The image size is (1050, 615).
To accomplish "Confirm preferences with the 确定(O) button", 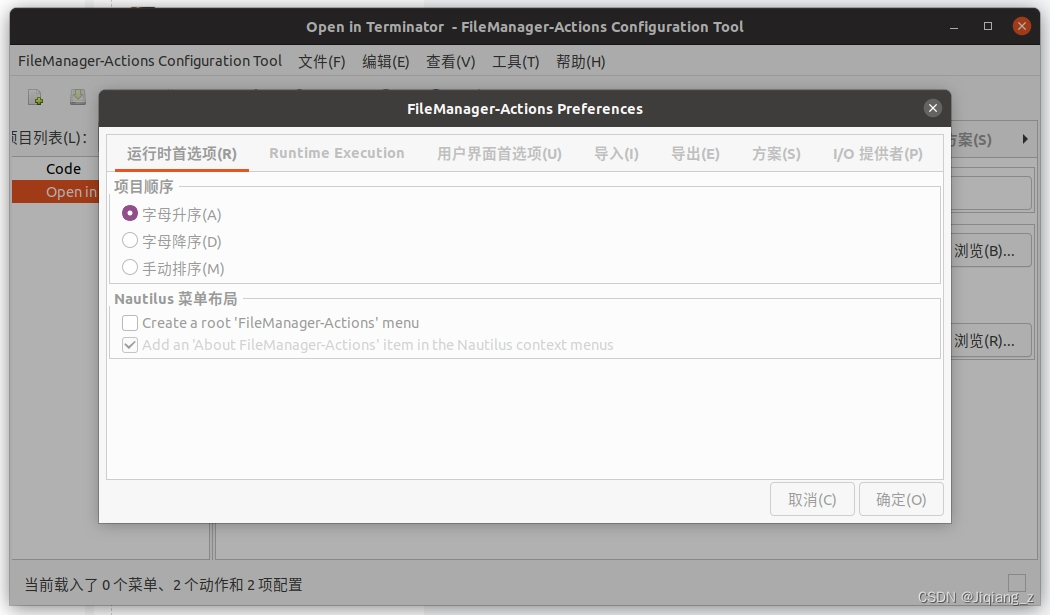I will [x=901, y=499].
